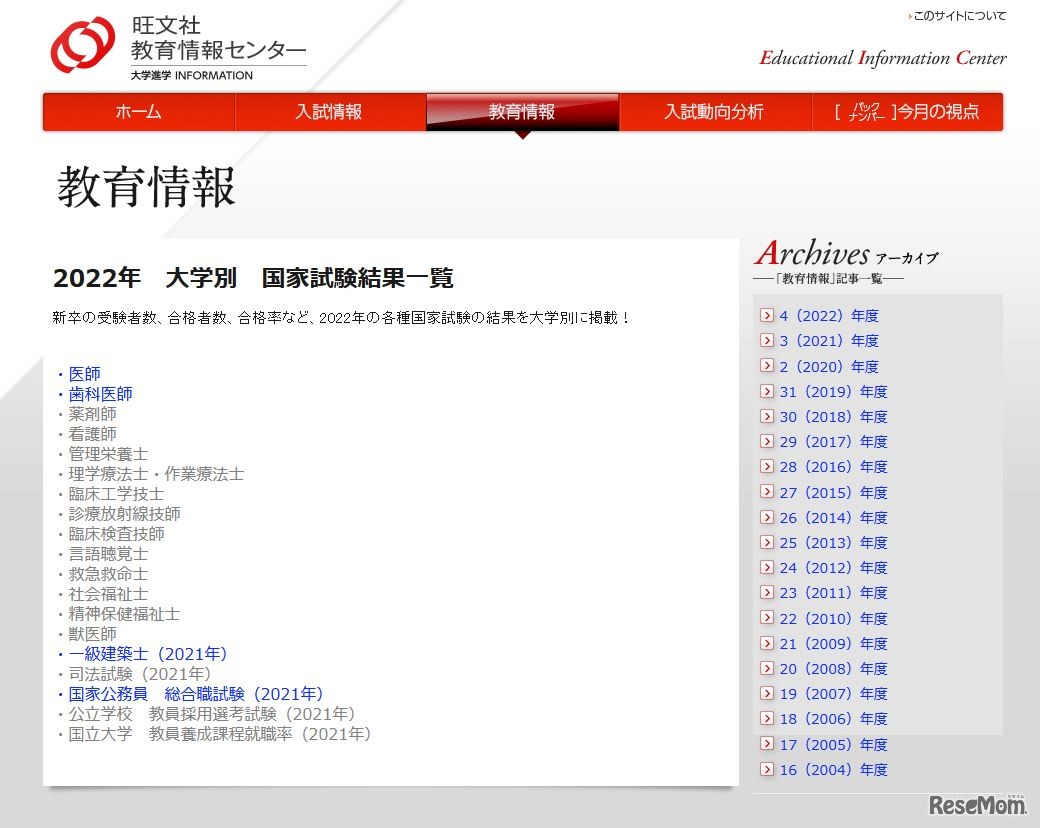Click the arrow icon beside 22（2010）年度

pyautogui.click(x=768, y=618)
